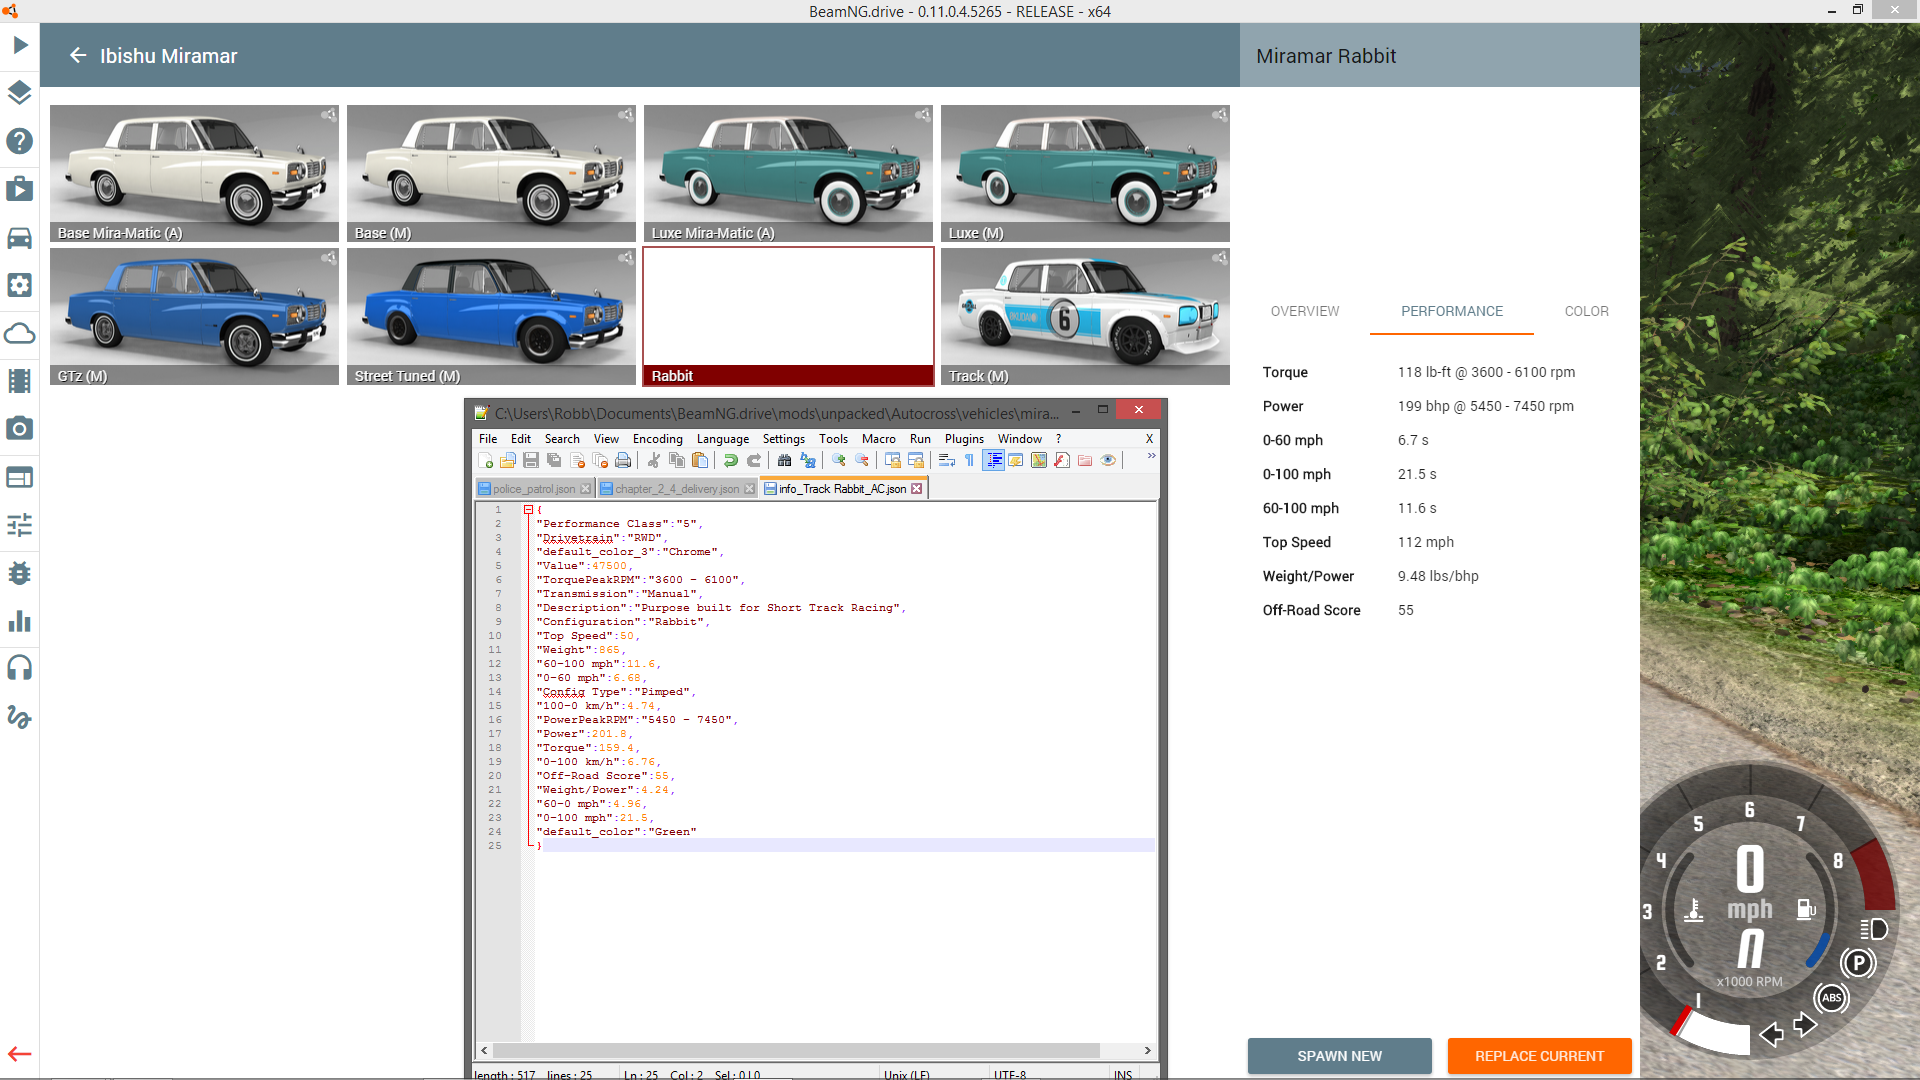Screen dimensions: 1920x1080
Task: Click Paste icon in Notepad++ toolbar
Action: tap(700, 460)
